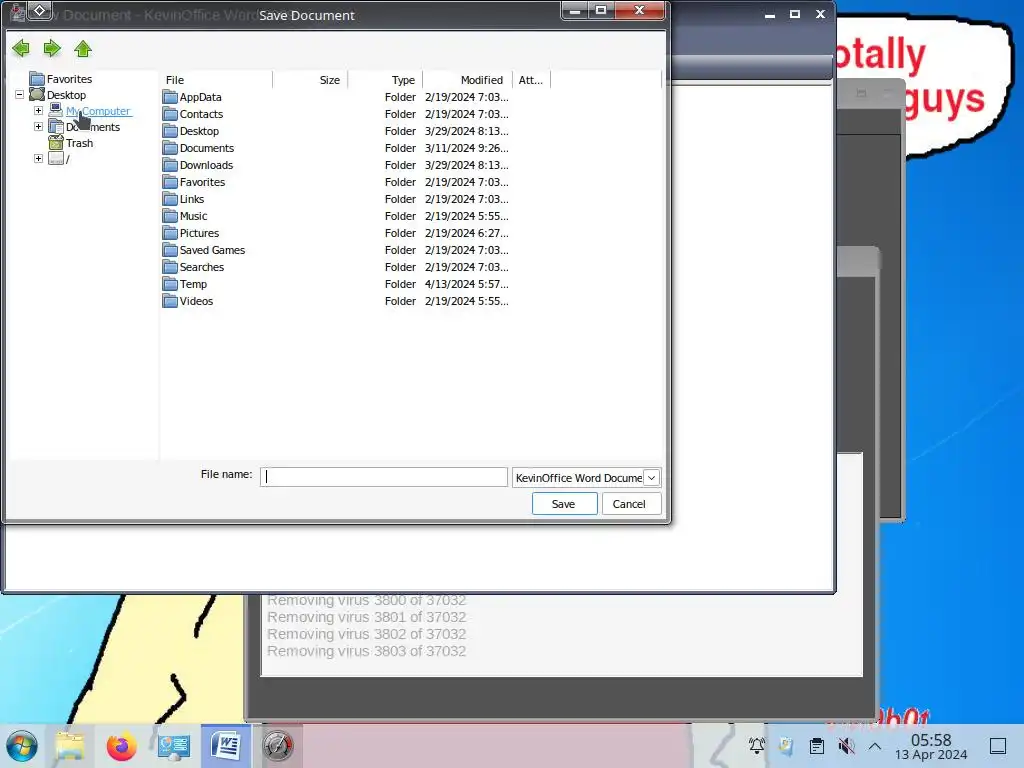Select the Documents folder icon in file list
This screenshot has height=768, width=1024.
pos(170,148)
